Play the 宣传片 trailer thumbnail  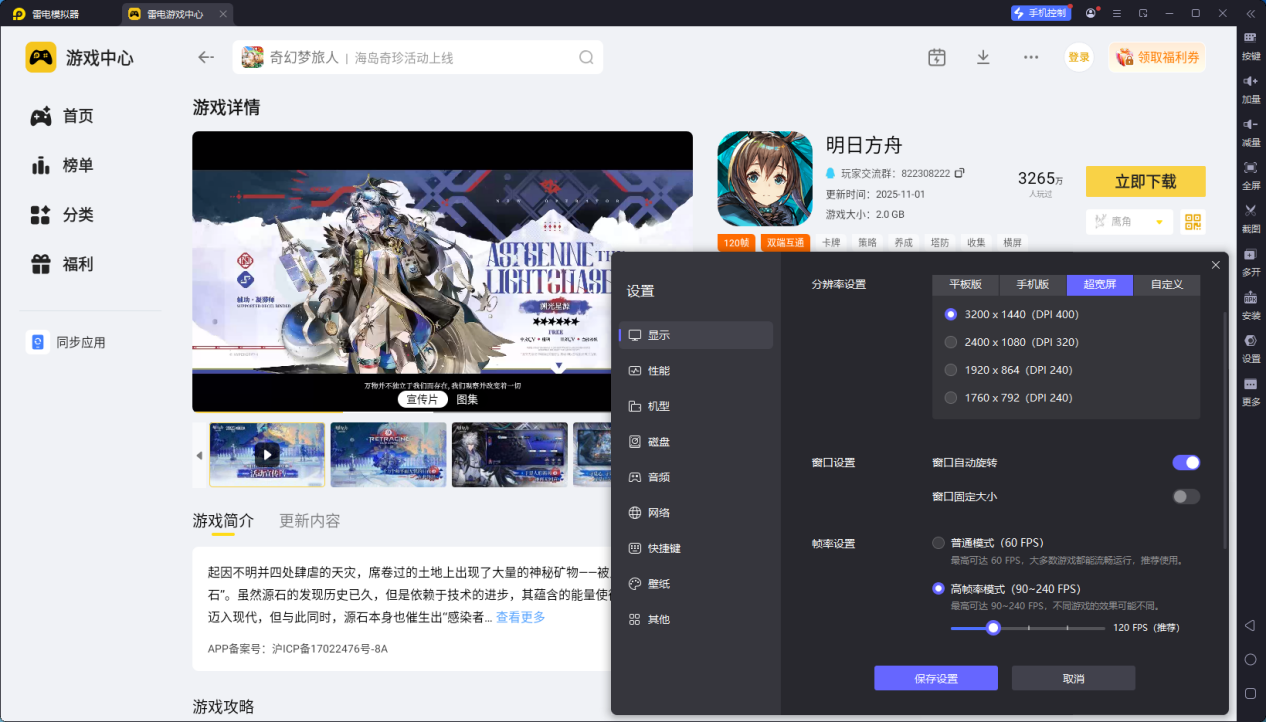[x=266, y=454]
